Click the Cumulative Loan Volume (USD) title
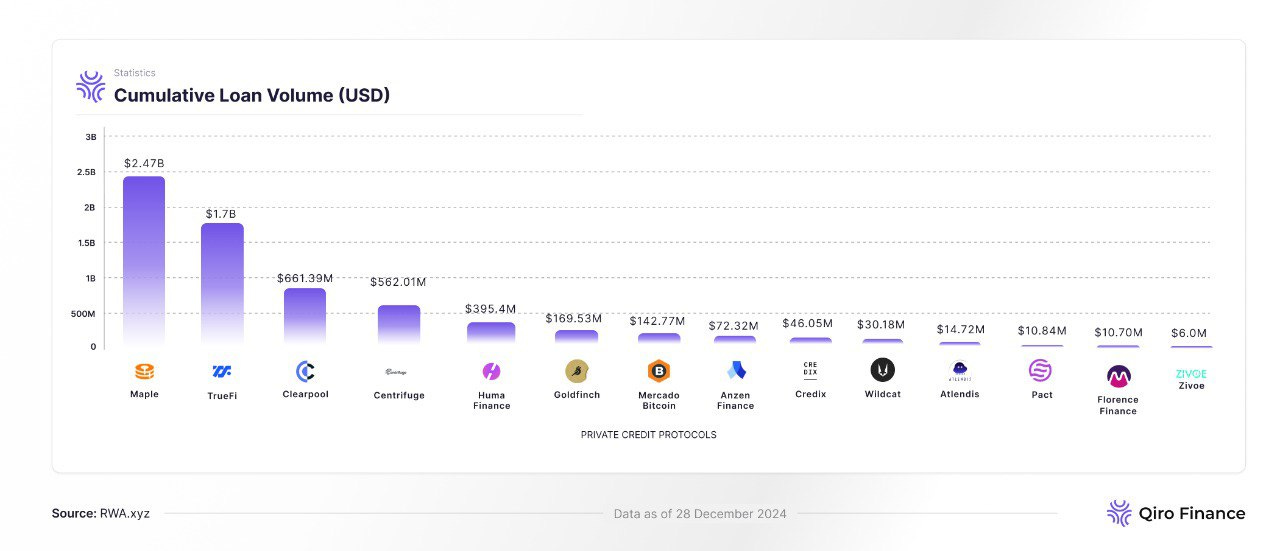1280x551 pixels. 252,96
